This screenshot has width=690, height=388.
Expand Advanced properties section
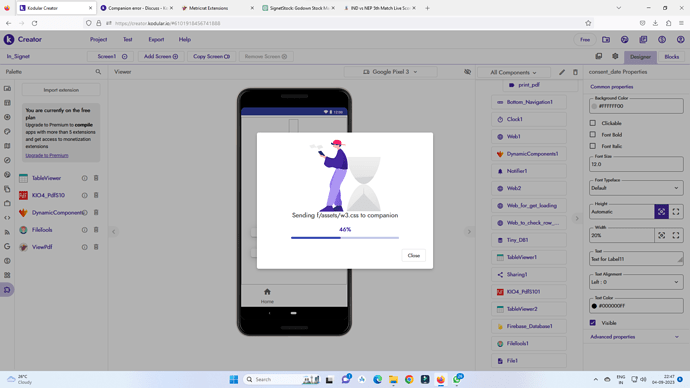click(x=635, y=337)
